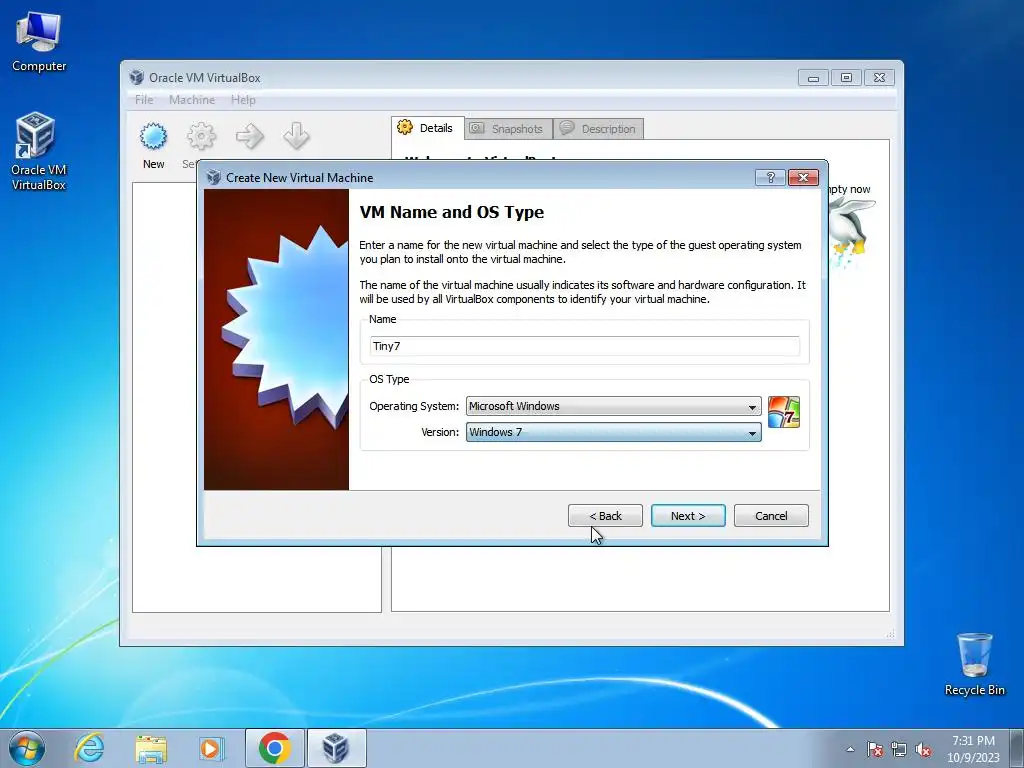Click the Windows 7 OS type logo

(784, 412)
